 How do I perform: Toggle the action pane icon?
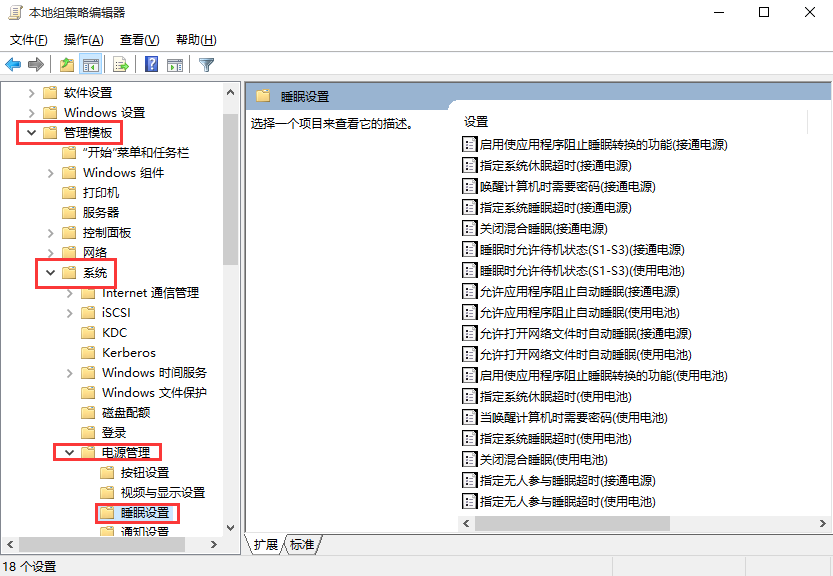176,63
